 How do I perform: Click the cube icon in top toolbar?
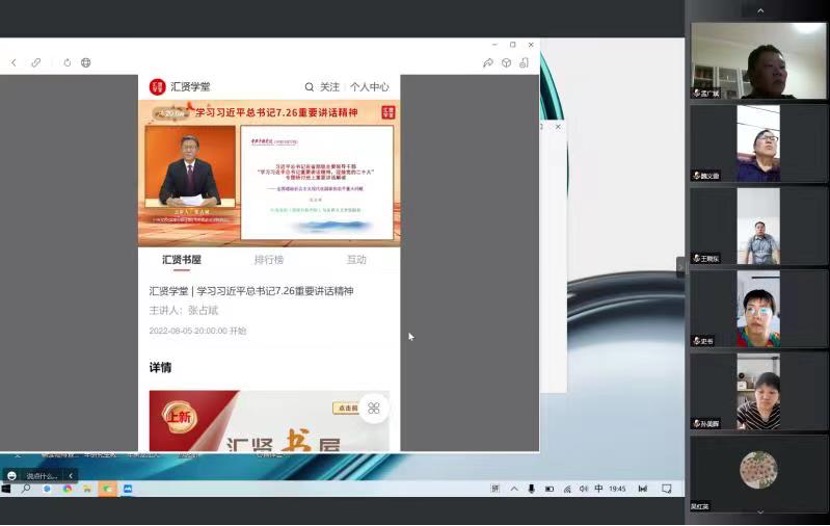click(x=506, y=63)
